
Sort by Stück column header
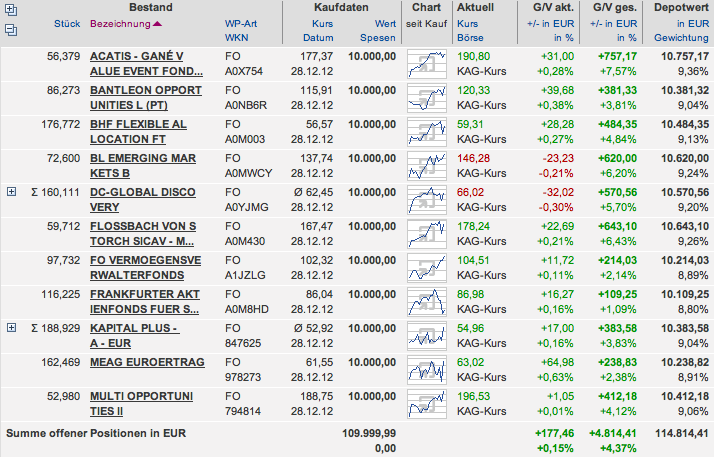coord(67,24)
